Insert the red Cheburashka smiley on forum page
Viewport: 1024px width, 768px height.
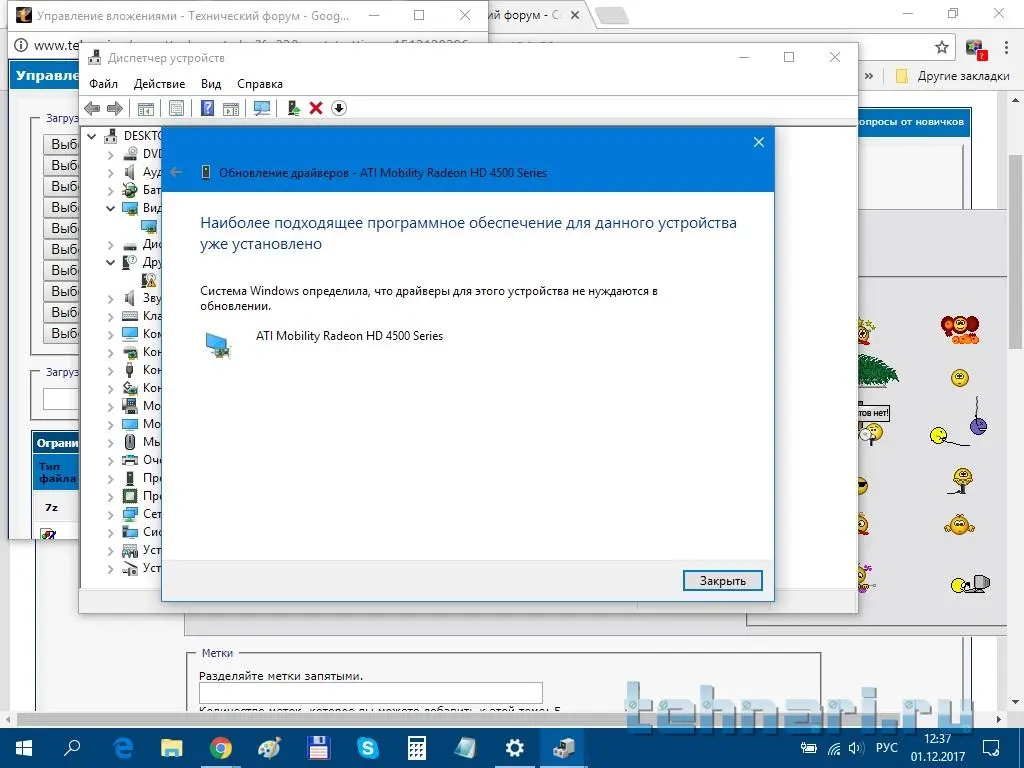tap(959, 330)
